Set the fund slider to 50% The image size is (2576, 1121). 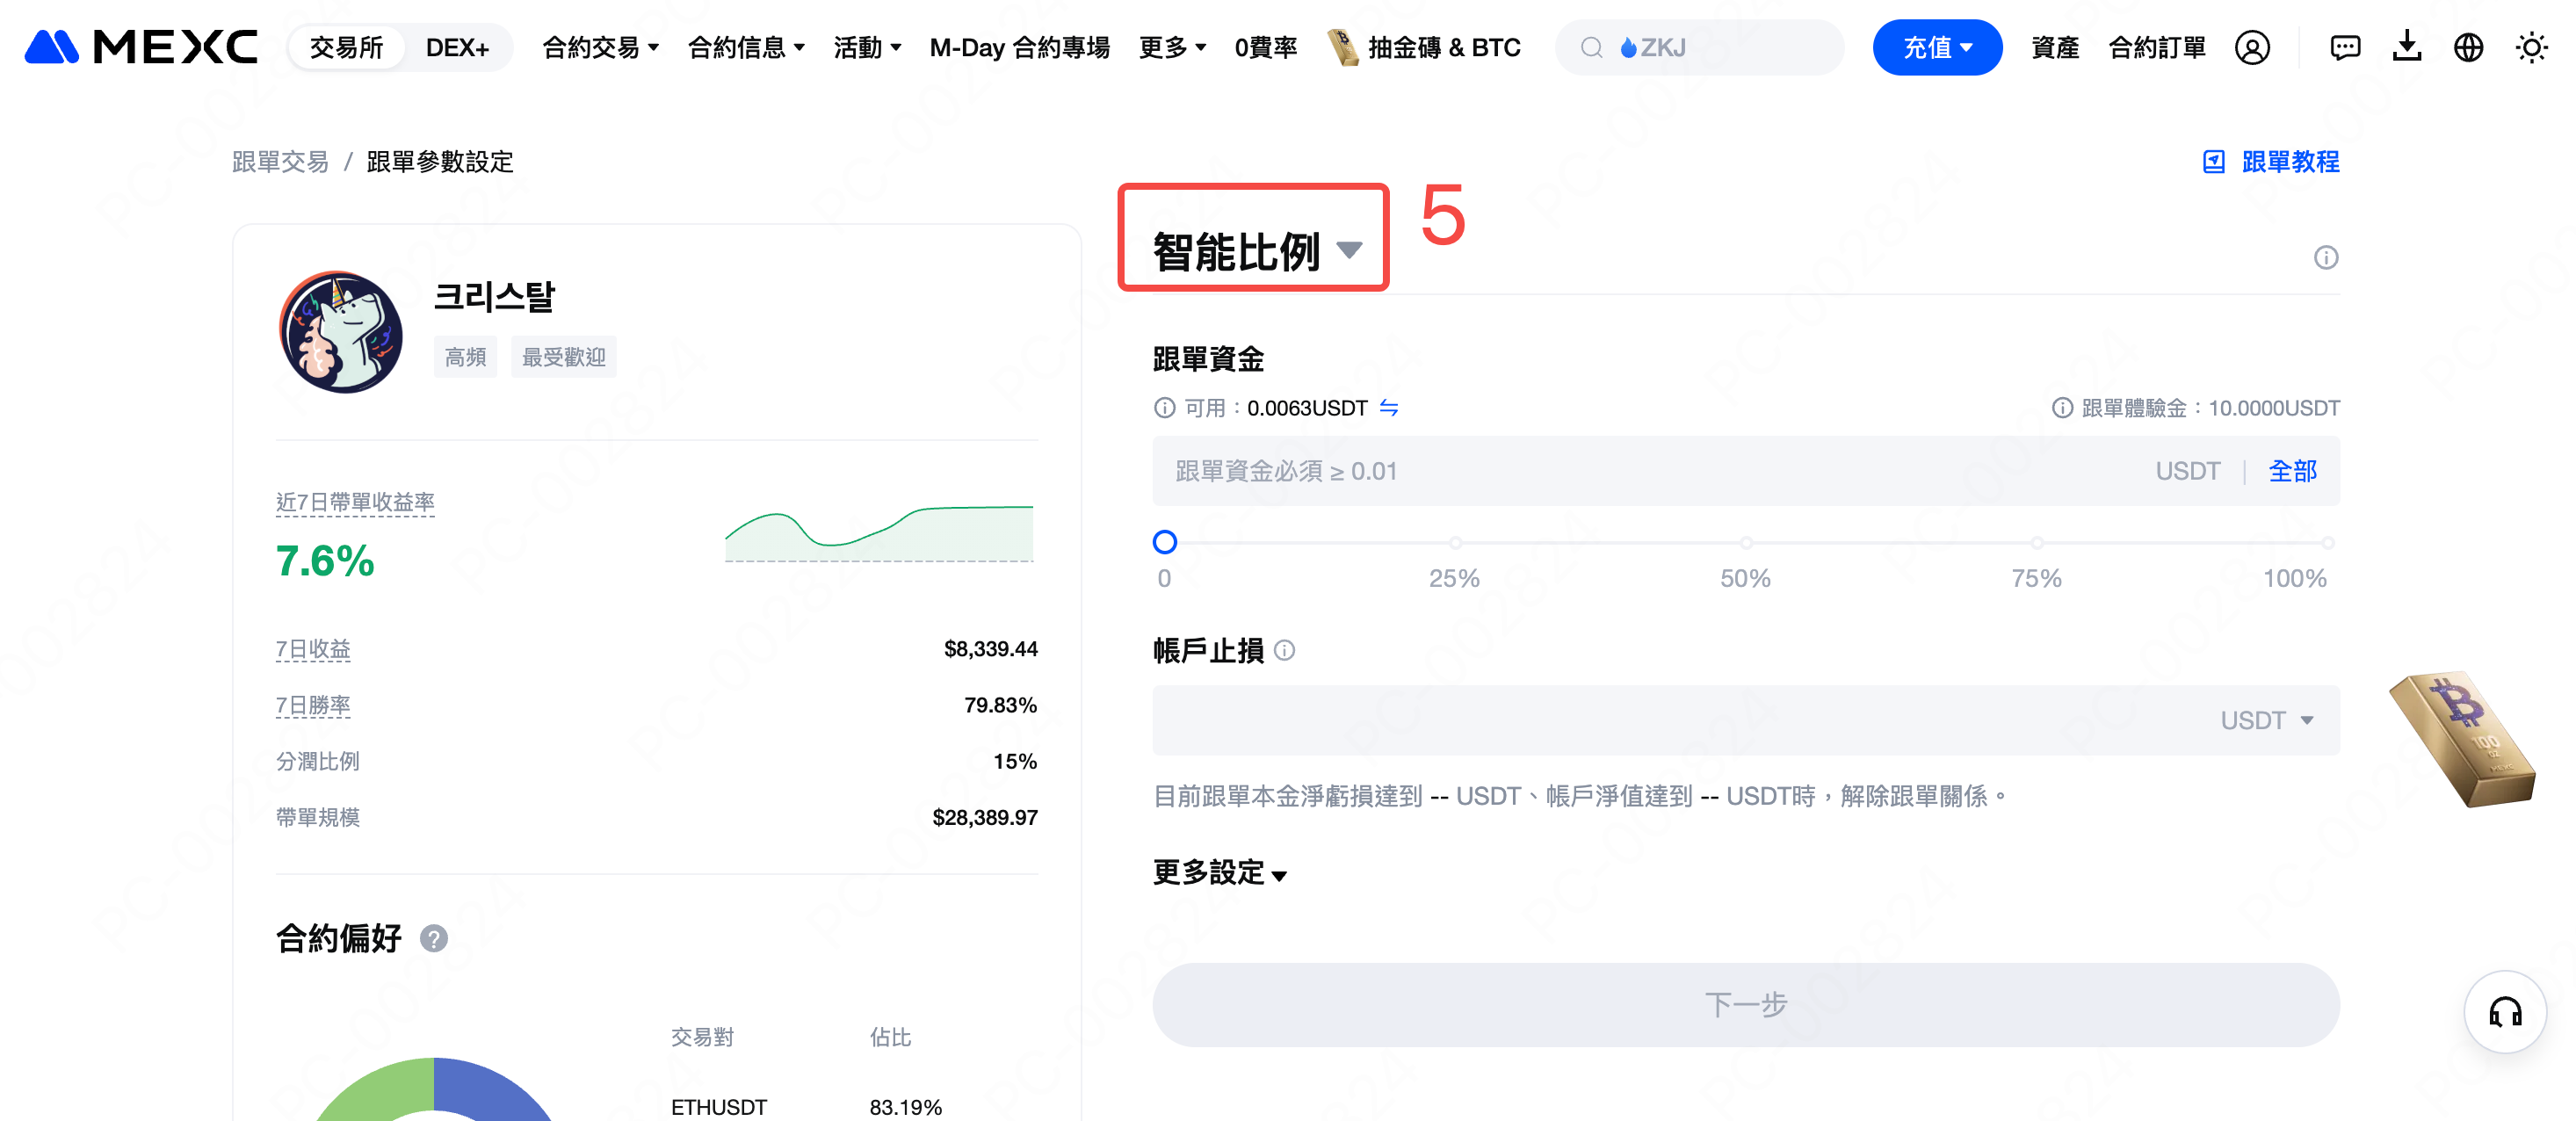click(1745, 543)
